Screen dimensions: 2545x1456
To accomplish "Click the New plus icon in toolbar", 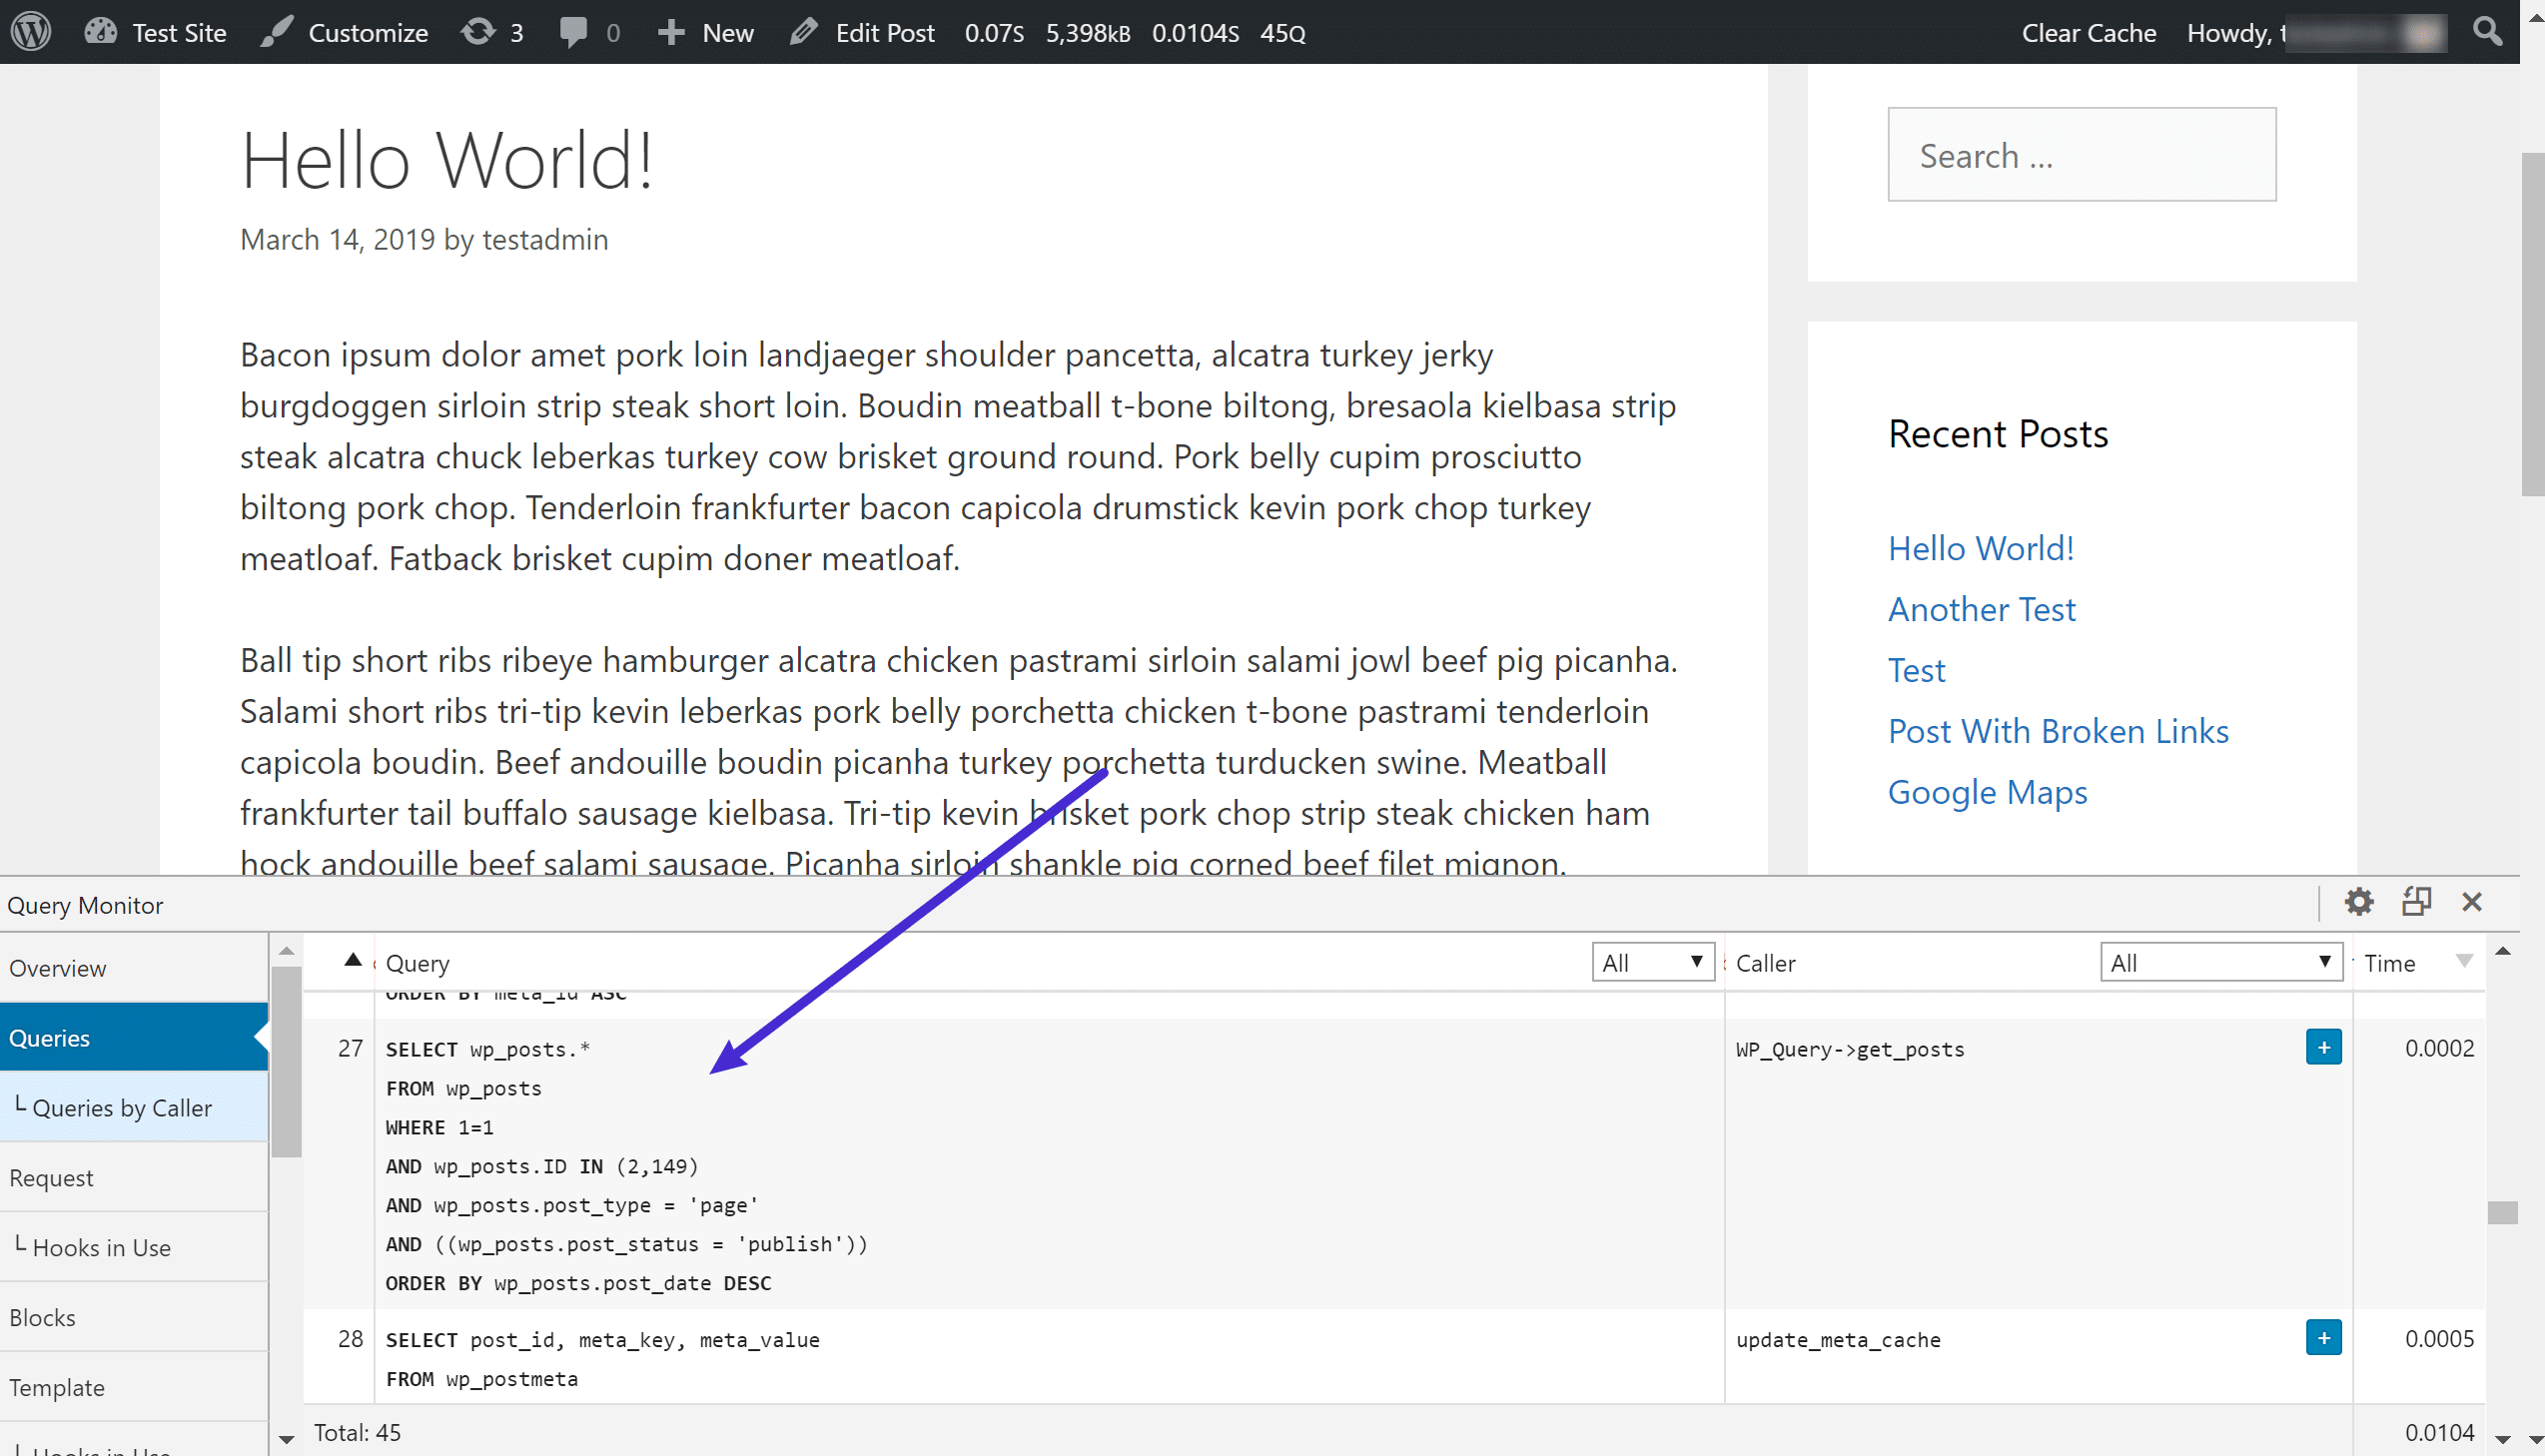I will [x=671, y=32].
